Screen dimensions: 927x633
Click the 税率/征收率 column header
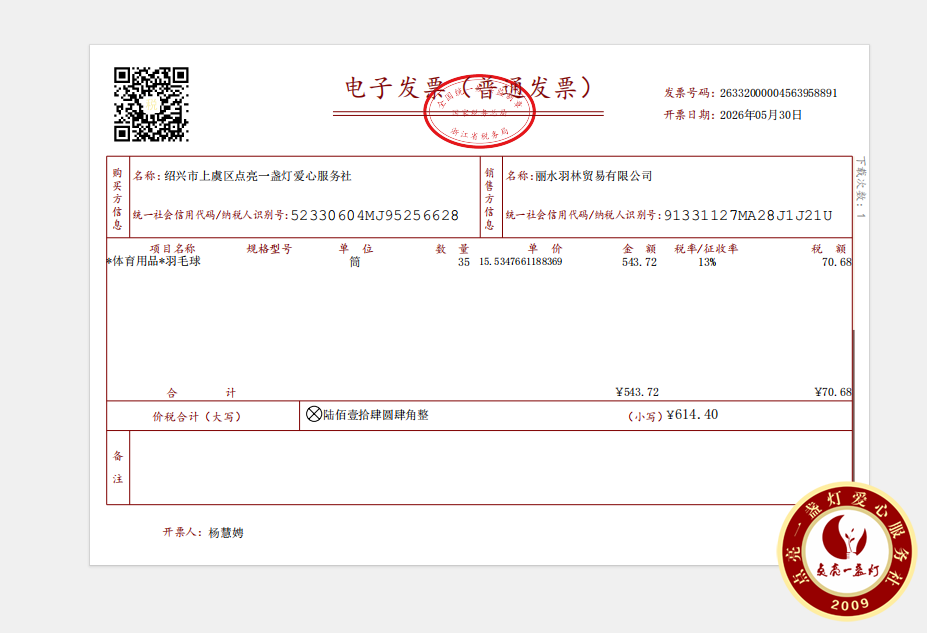click(x=706, y=249)
